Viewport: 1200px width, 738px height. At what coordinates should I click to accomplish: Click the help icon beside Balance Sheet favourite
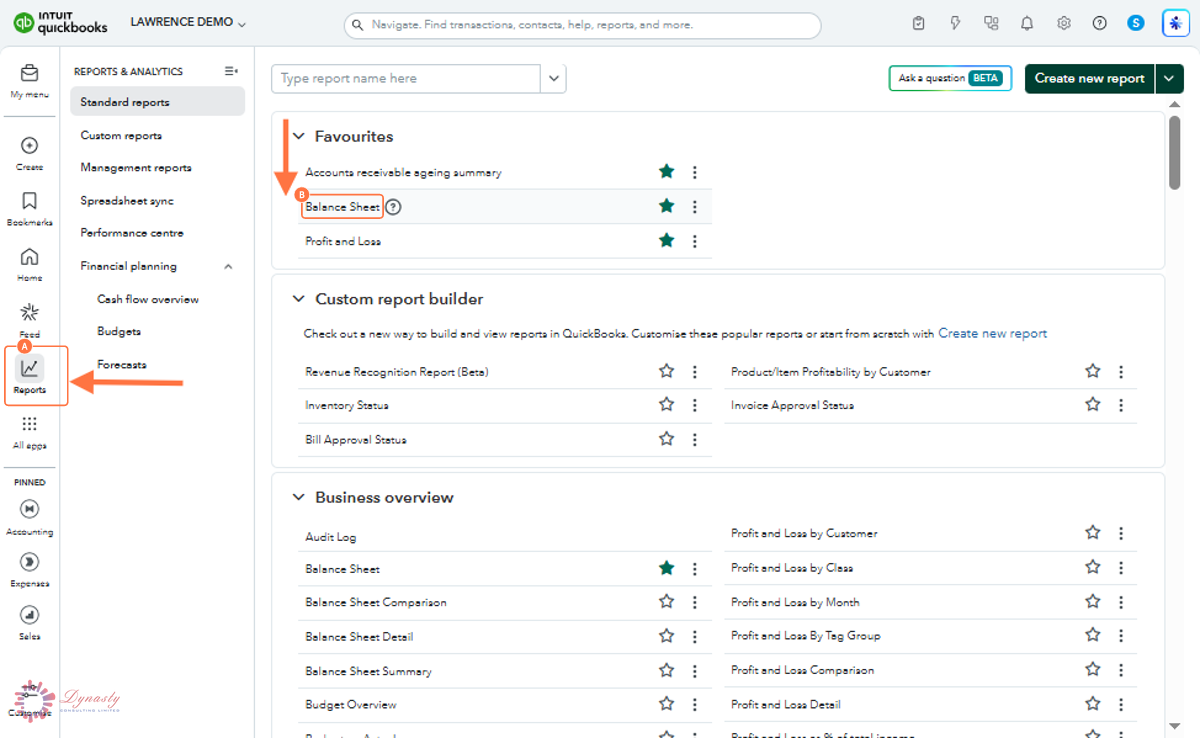pyautogui.click(x=393, y=207)
